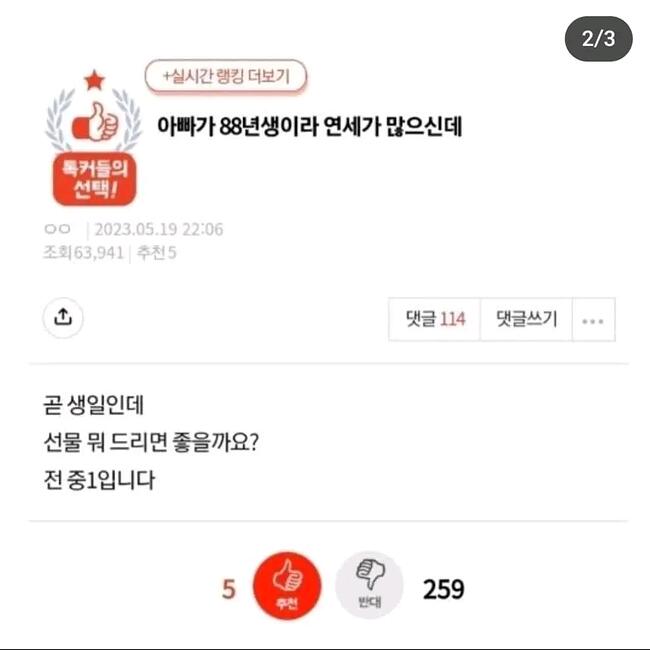This screenshot has height=650, width=650.
Task: Click the downvote count 259
Action: 443,589
